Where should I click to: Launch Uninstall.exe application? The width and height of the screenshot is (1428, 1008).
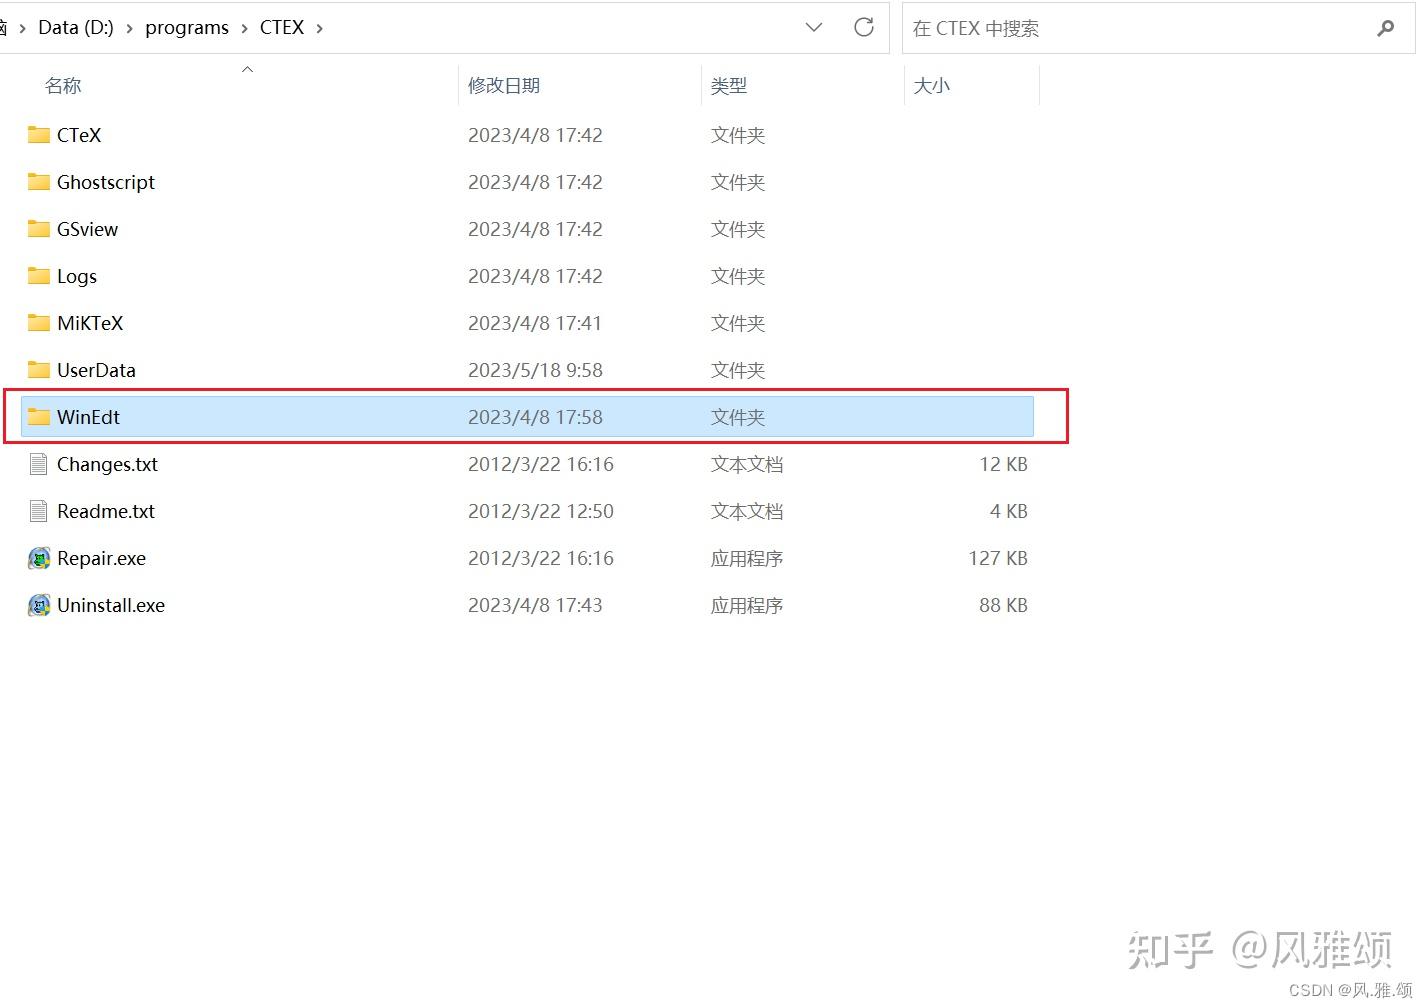point(110,605)
